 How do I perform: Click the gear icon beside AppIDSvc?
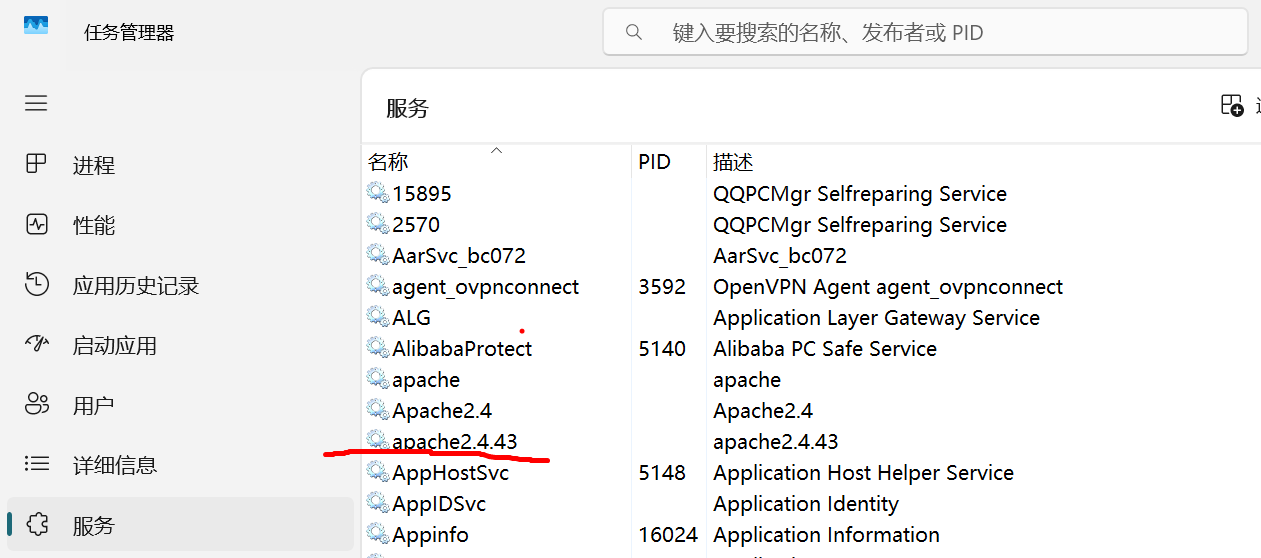coord(377,504)
